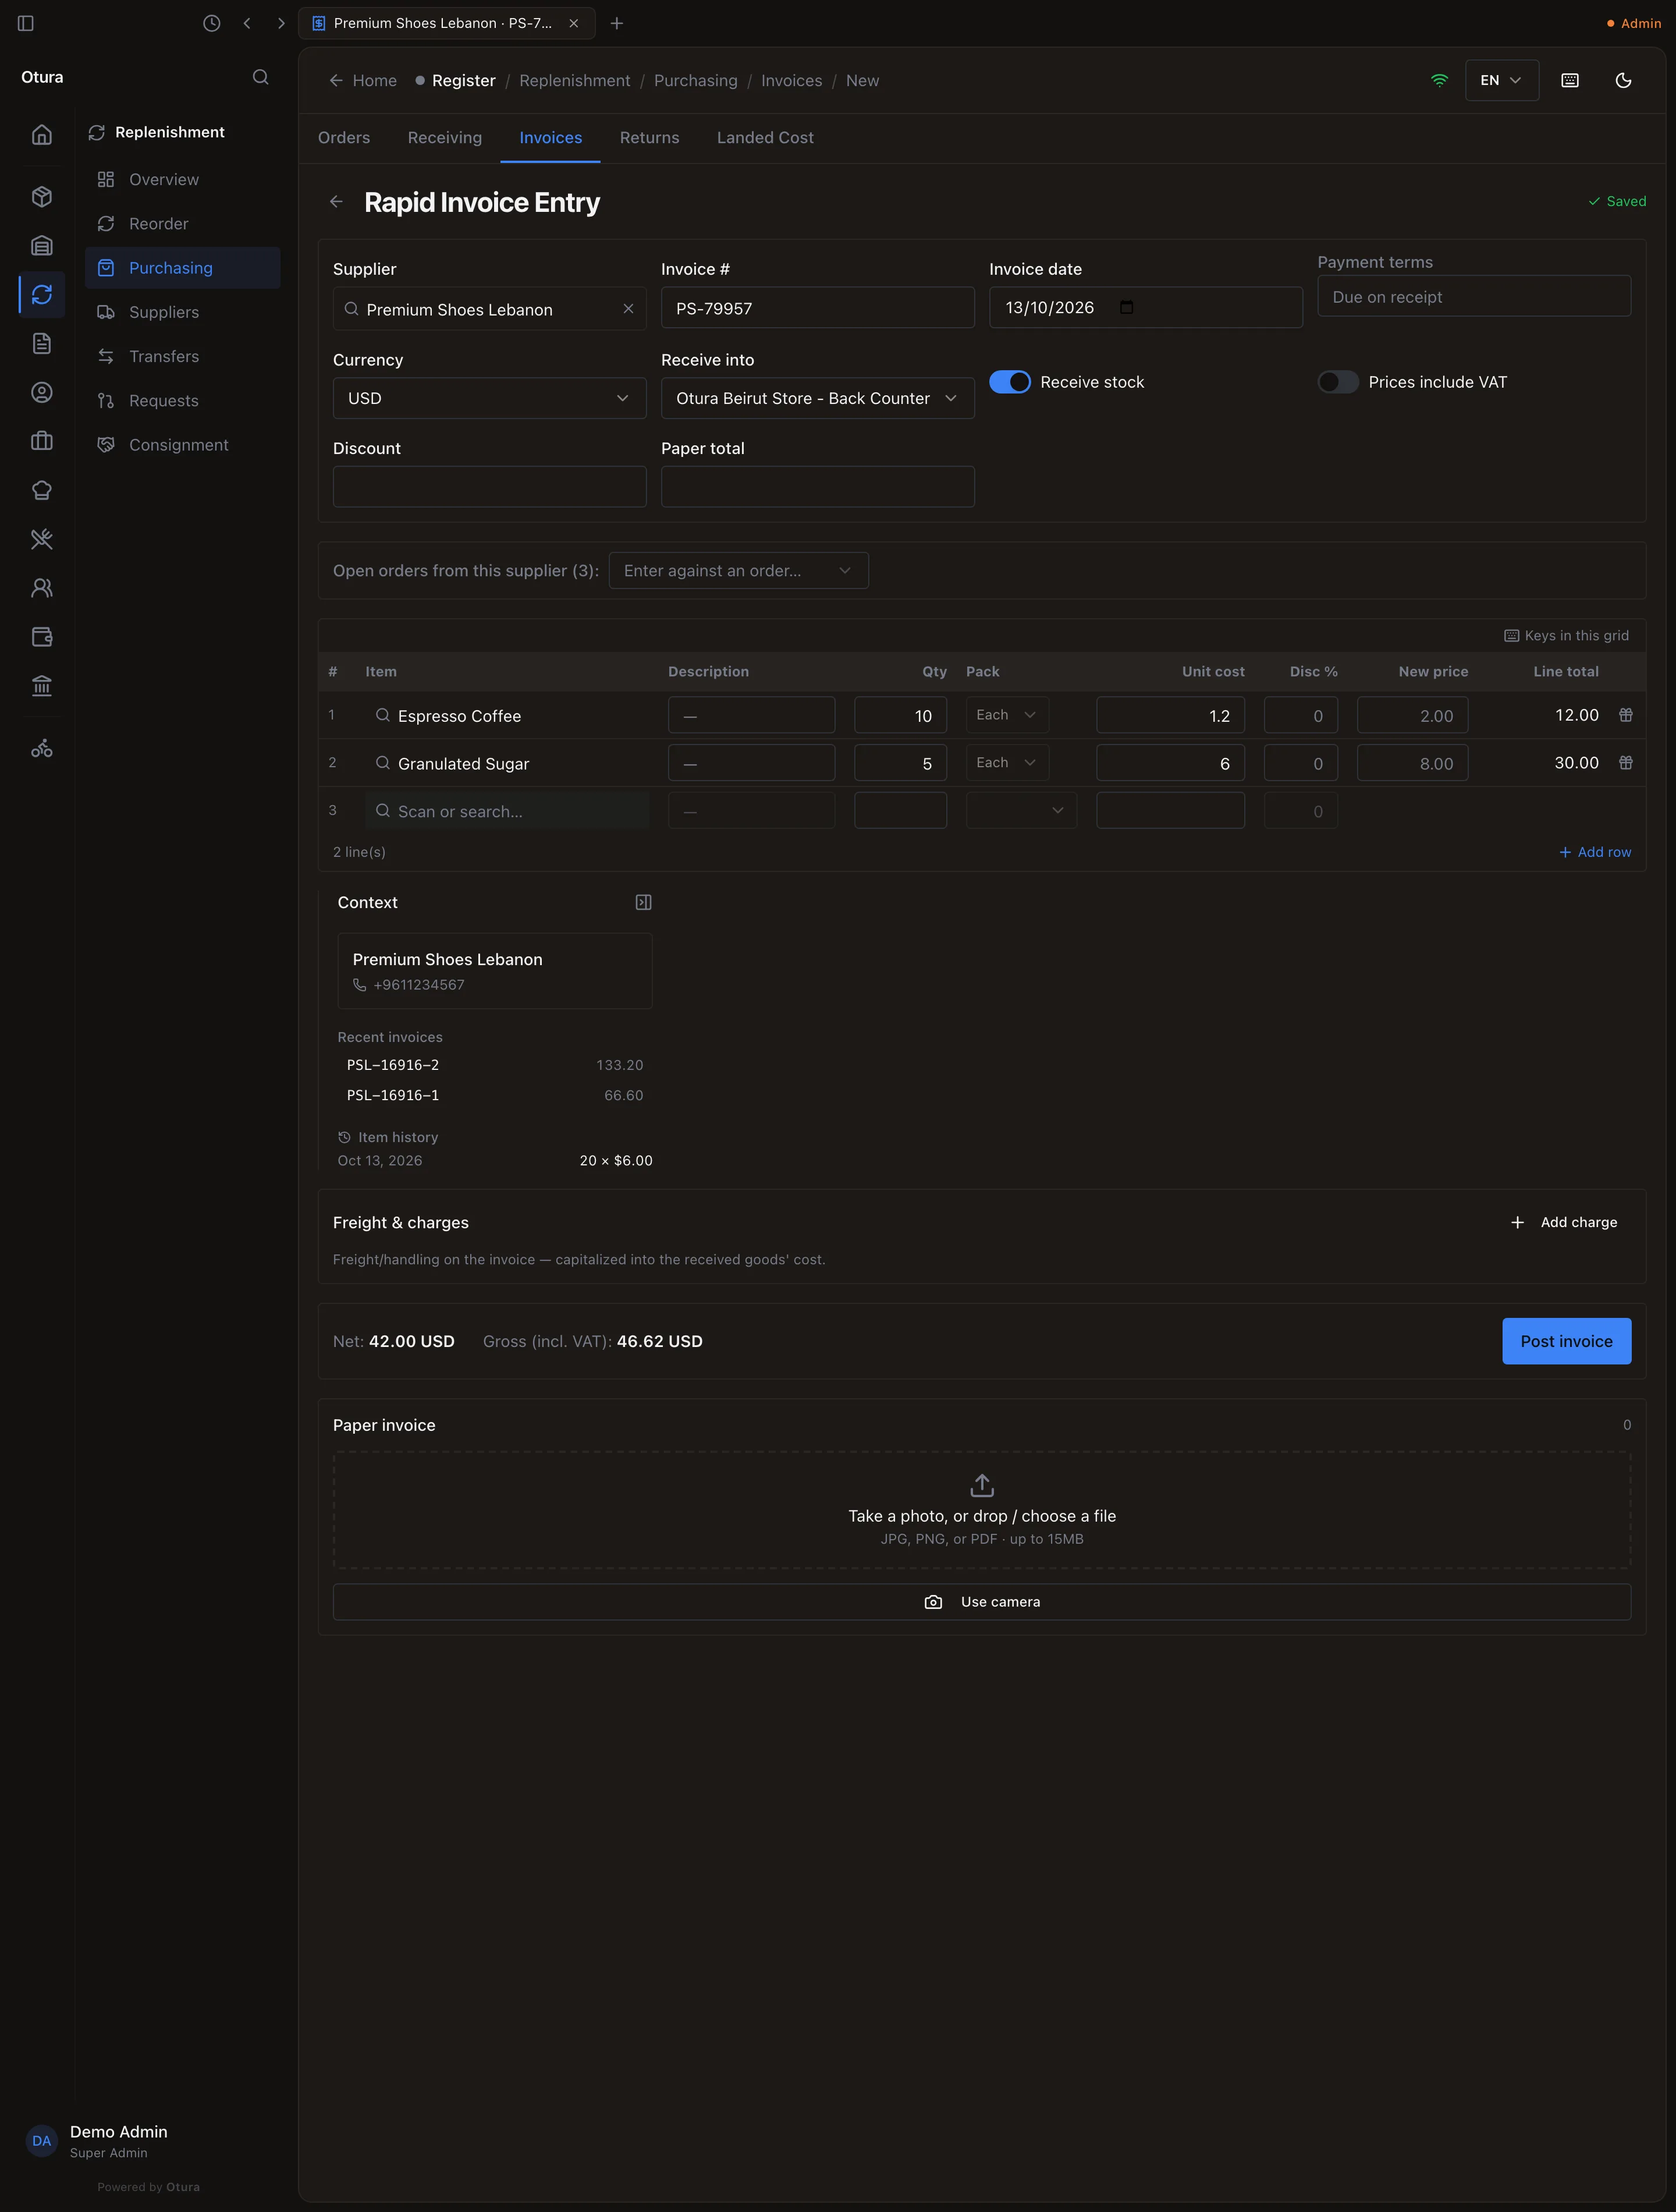This screenshot has height=2212, width=1676.
Task: Click Add charge in Freight & charges
Action: click(x=1564, y=1222)
